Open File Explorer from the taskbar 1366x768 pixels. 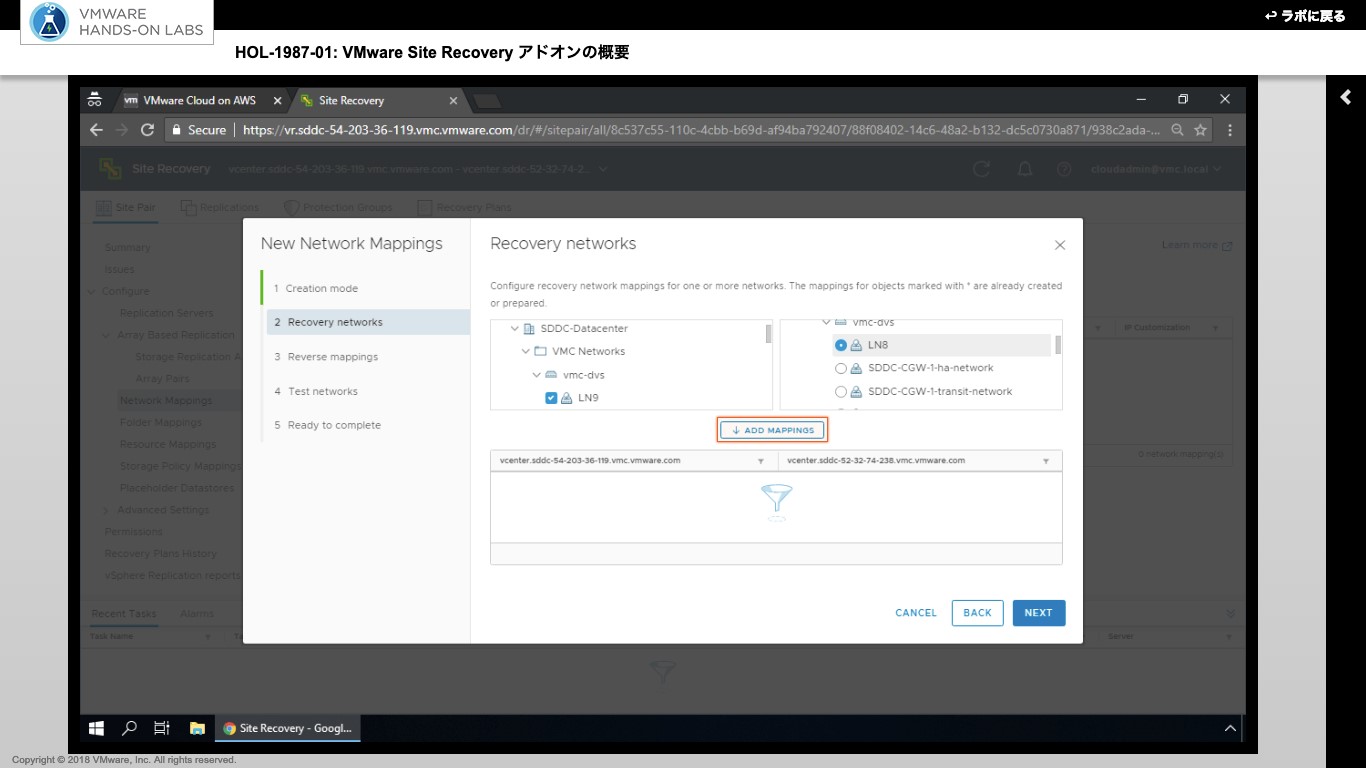coord(197,728)
